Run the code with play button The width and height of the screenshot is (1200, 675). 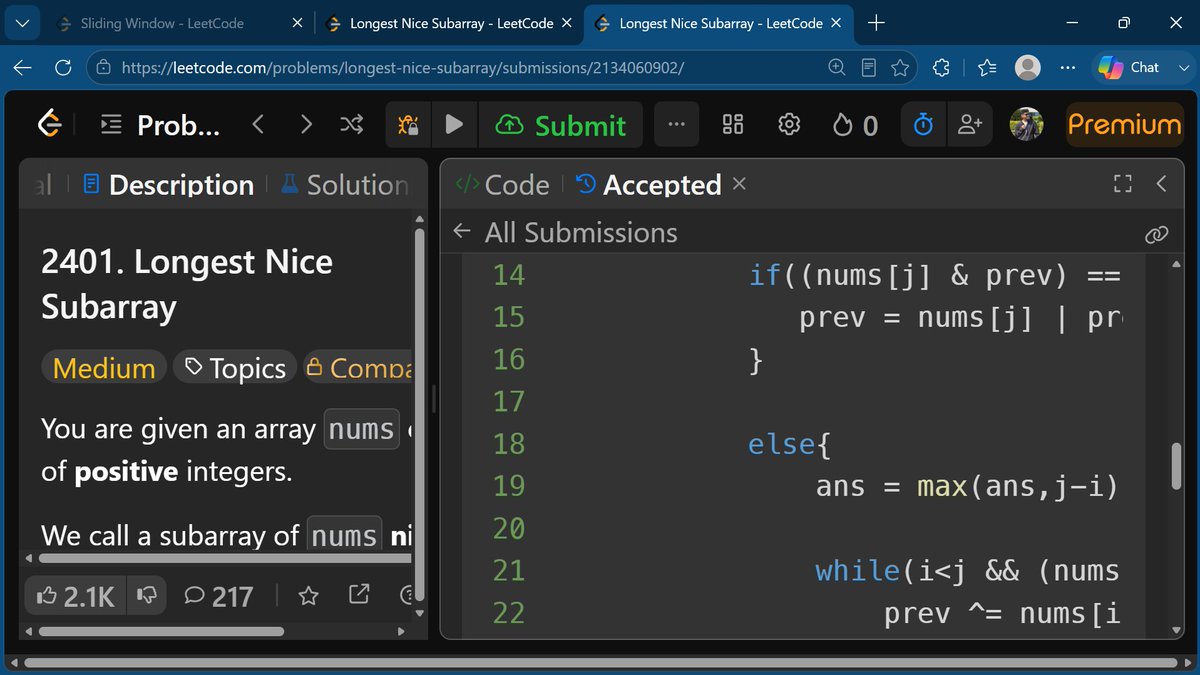click(x=454, y=125)
